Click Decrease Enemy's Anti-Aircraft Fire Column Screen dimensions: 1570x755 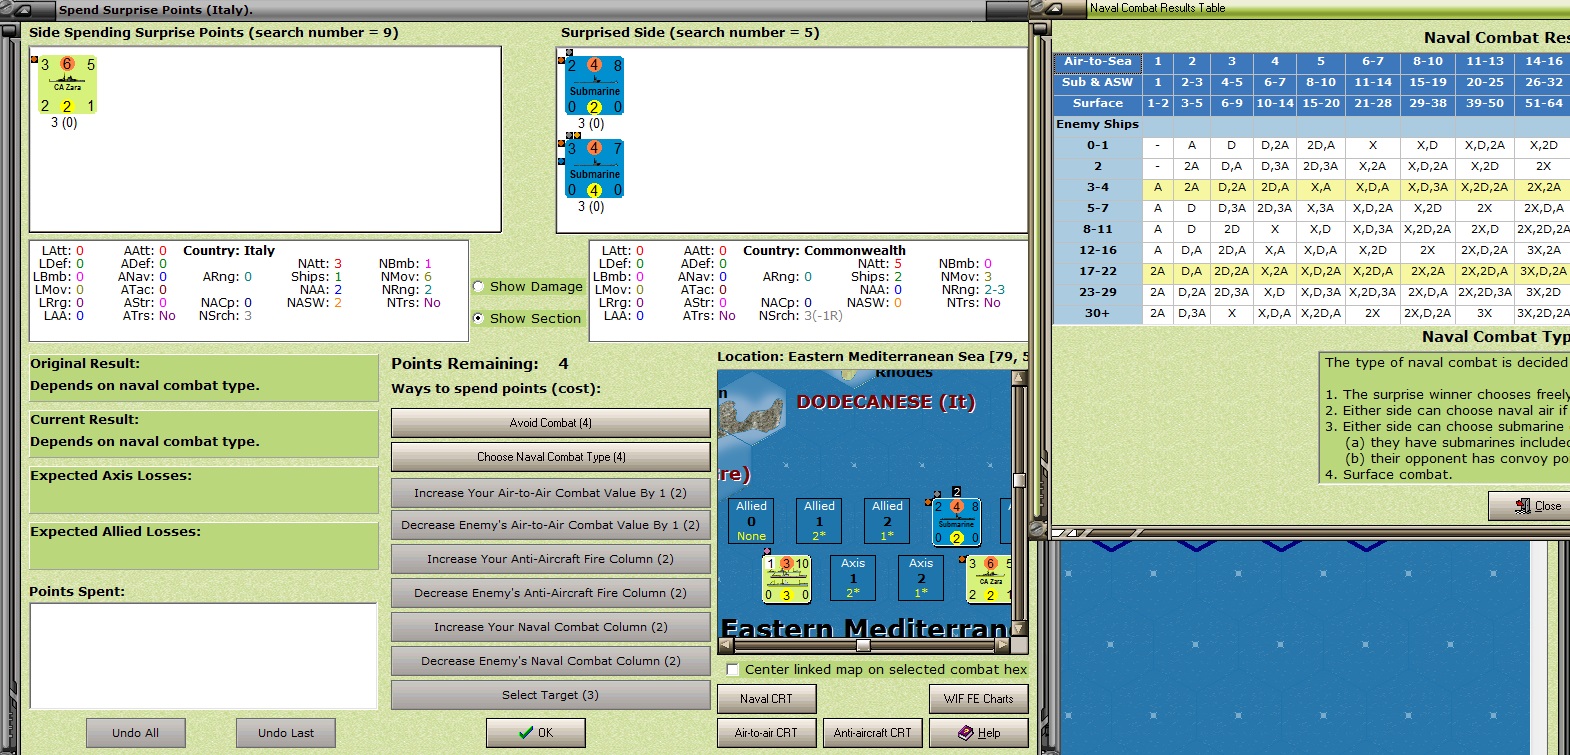pos(551,593)
